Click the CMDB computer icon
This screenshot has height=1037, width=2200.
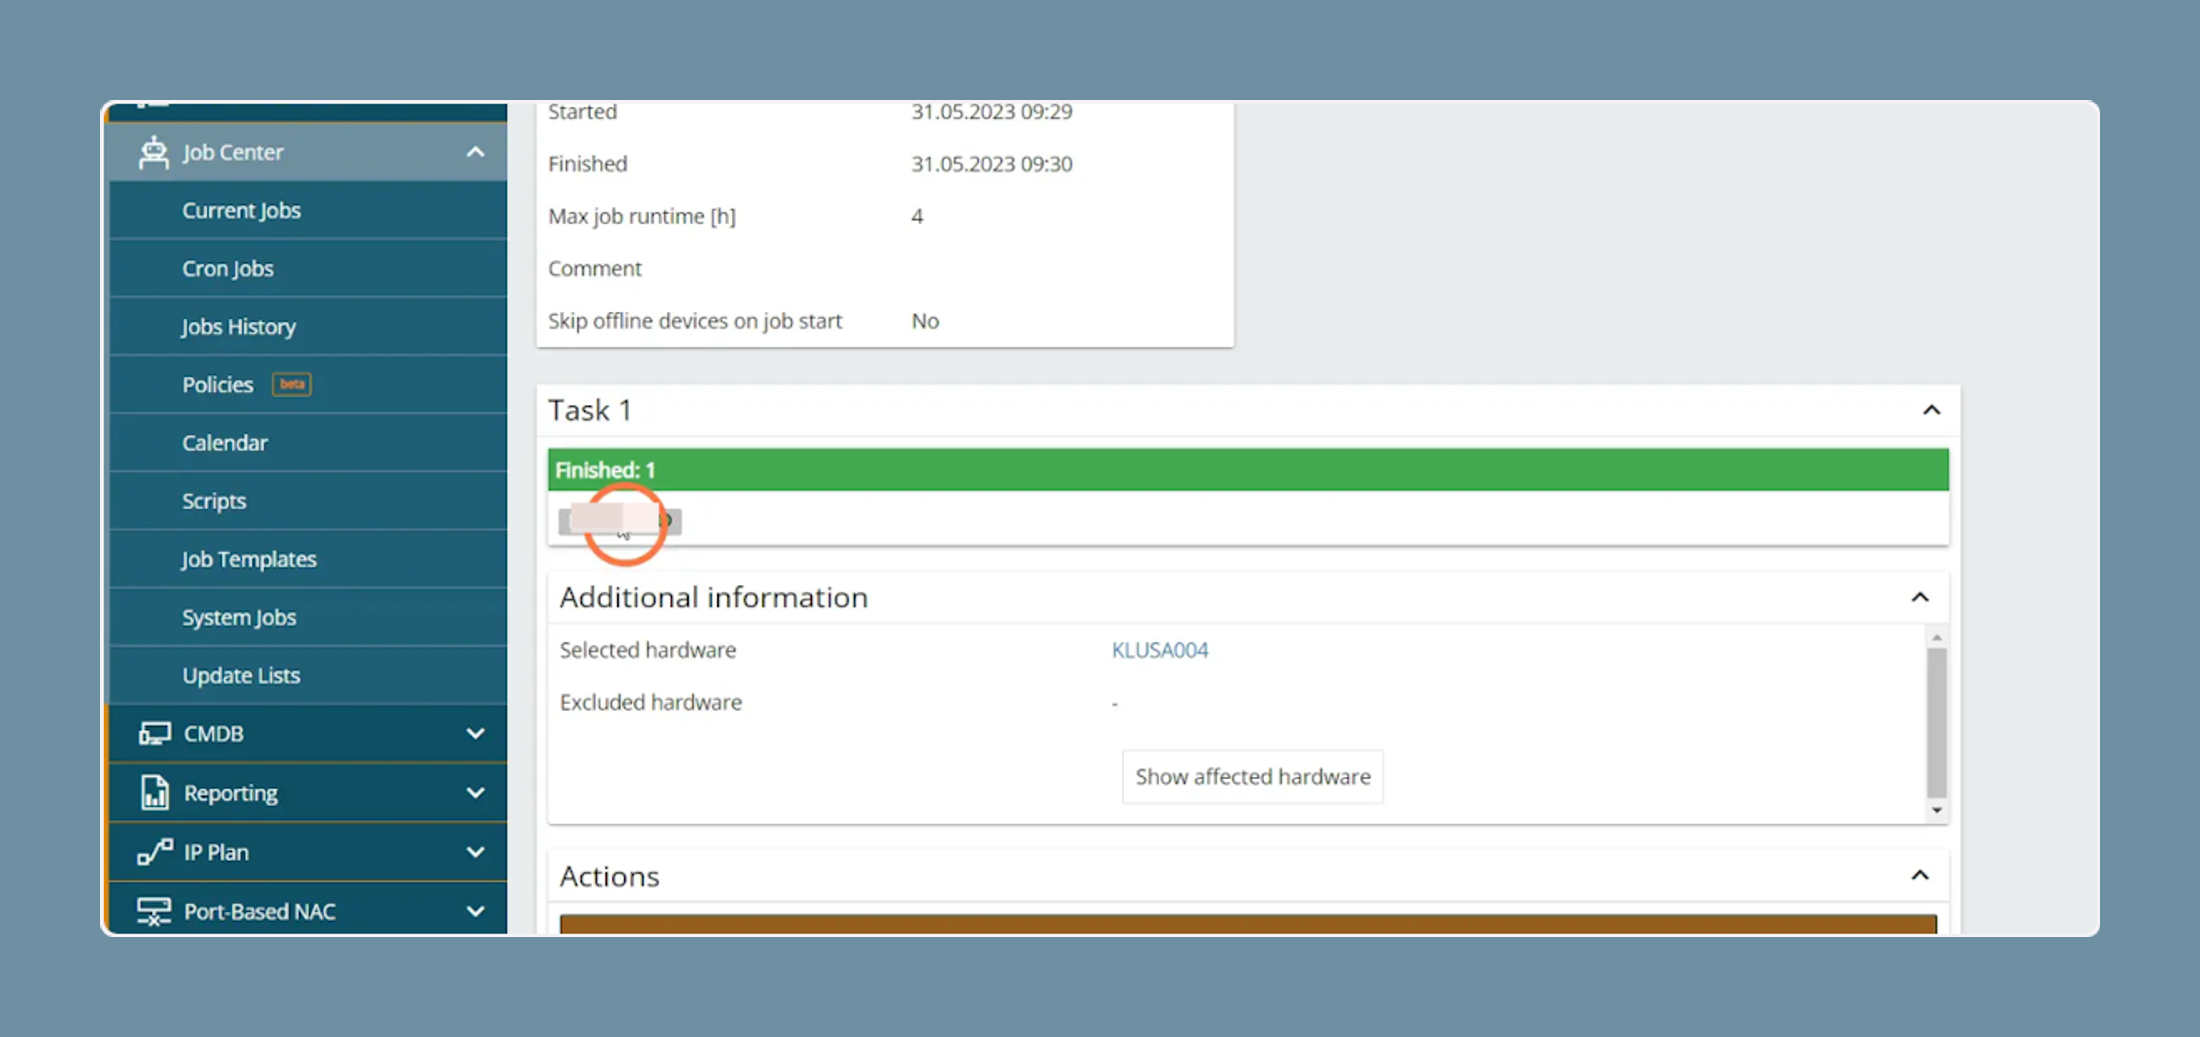pos(154,734)
